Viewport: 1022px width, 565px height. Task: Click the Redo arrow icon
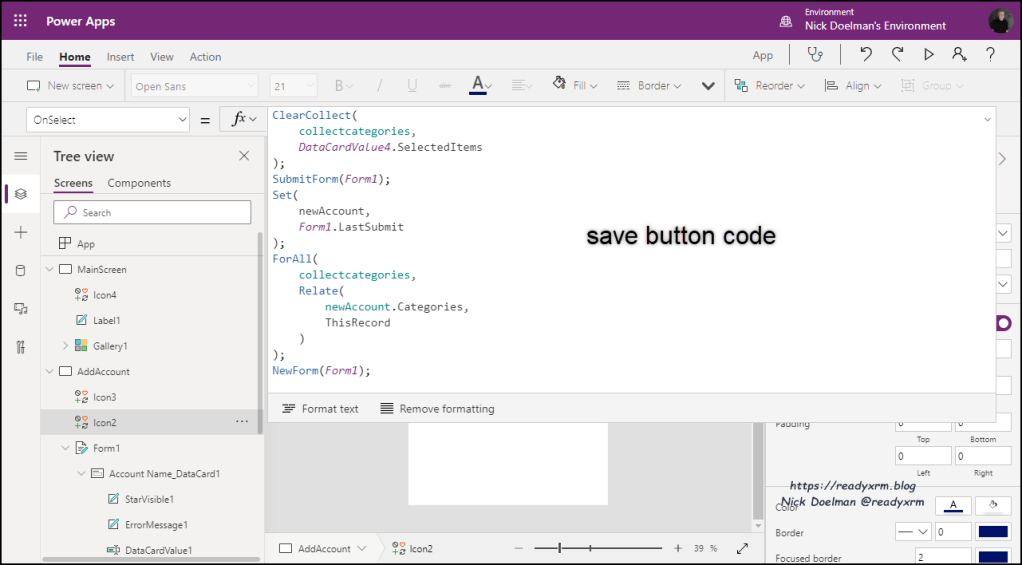click(897, 55)
